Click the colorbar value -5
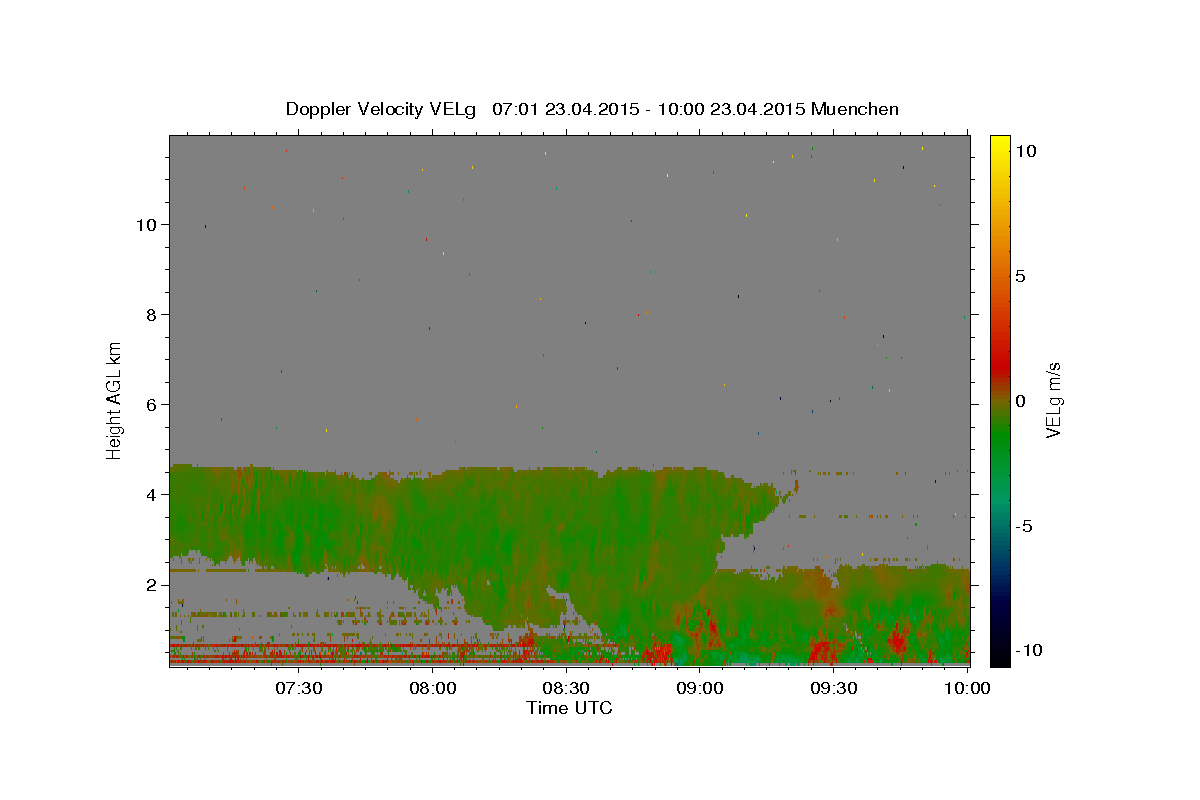Viewport: 1200px width, 800px height. click(1023, 526)
